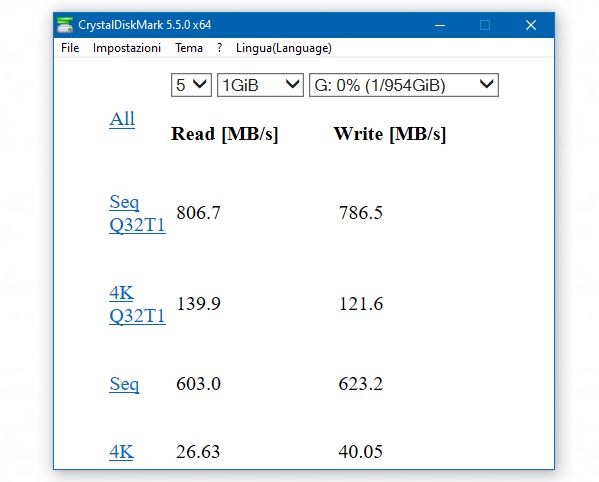The height and width of the screenshot is (482, 599).
Task: Open the File menu
Action: point(70,48)
